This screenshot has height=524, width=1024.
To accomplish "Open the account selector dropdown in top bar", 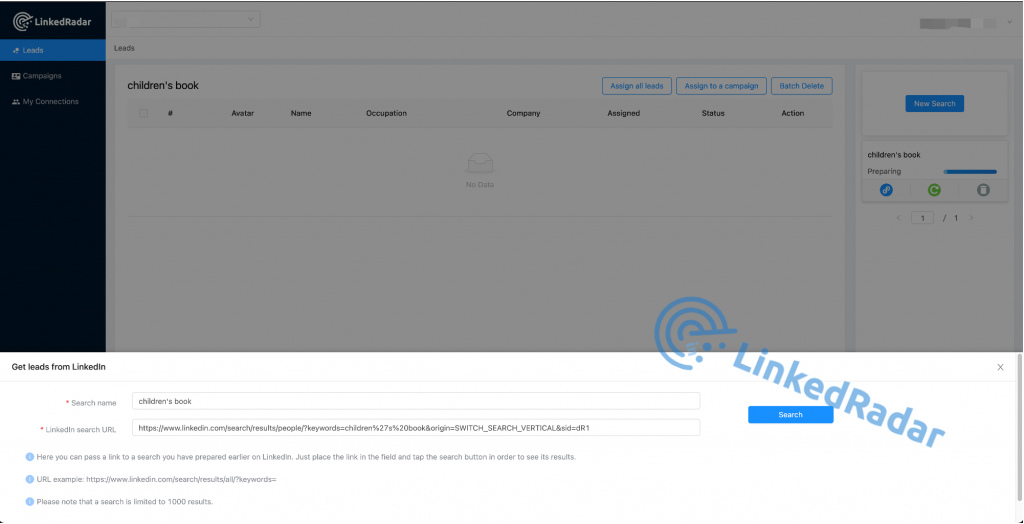I will (185, 18).
